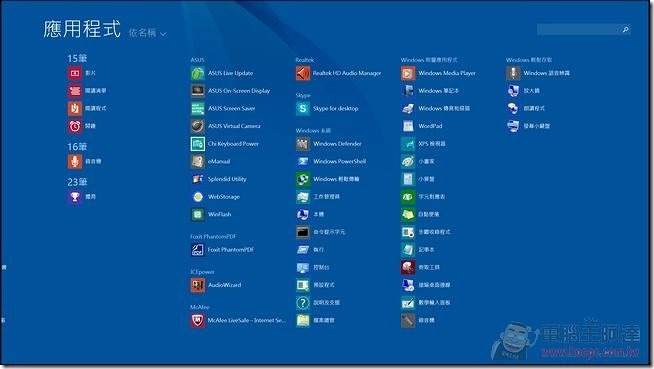Image resolution: width=654 pixels, height=369 pixels.
Task: Open Windows Defender
Action: tap(329, 143)
